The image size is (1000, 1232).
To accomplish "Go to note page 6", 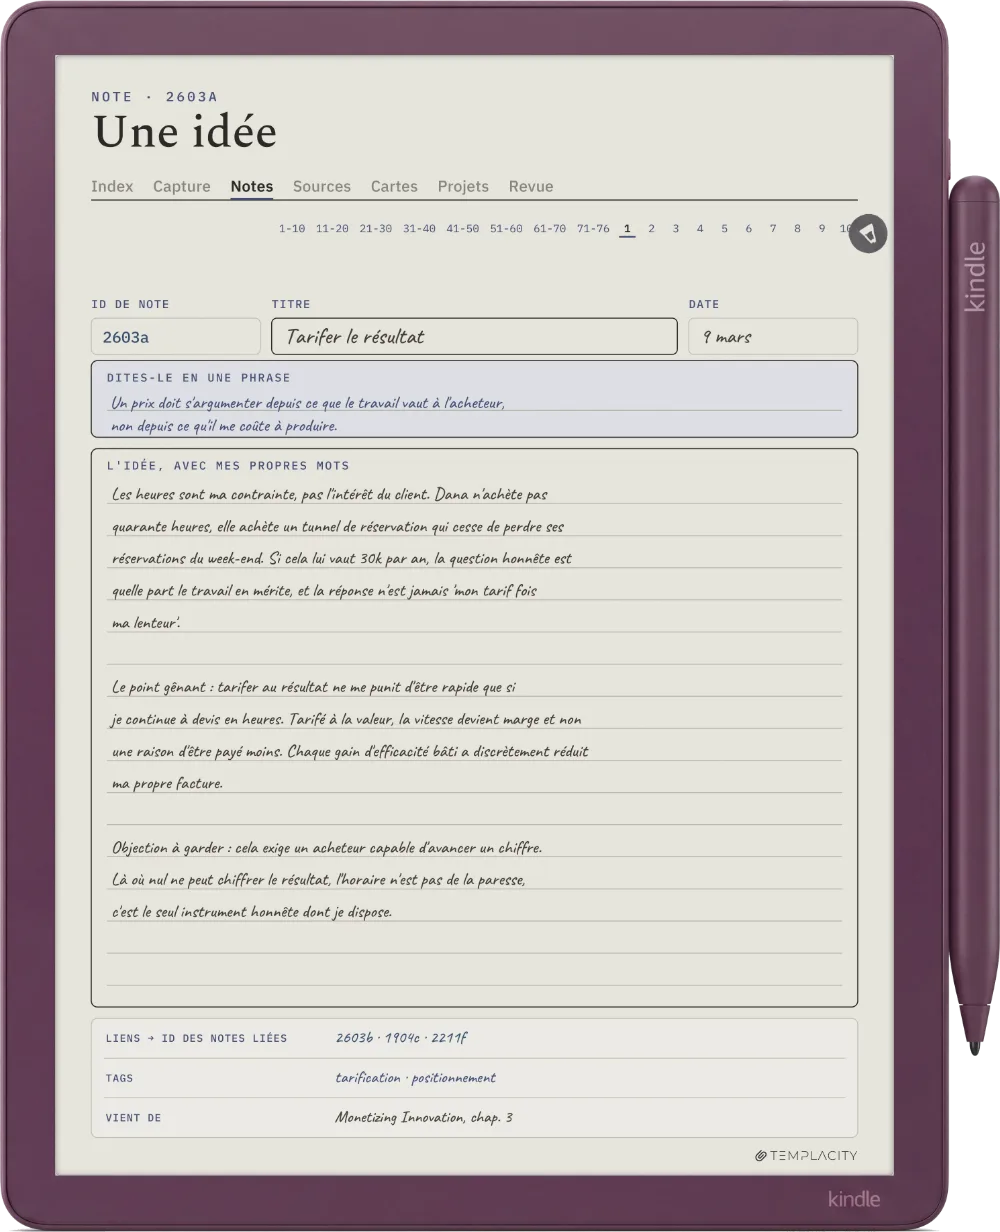I will 748,229.
